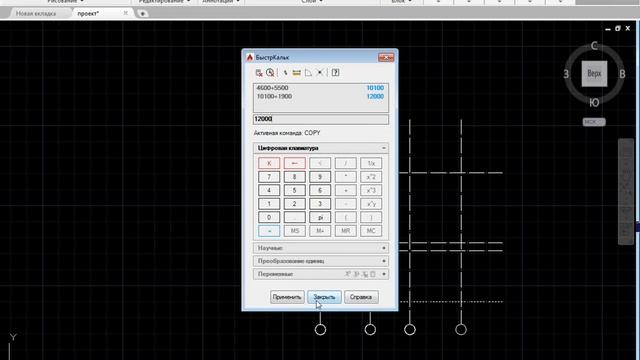The image size is (640, 360).
Task: Select history expression 4600+5500
Action: pyautogui.click(x=272, y=88)
